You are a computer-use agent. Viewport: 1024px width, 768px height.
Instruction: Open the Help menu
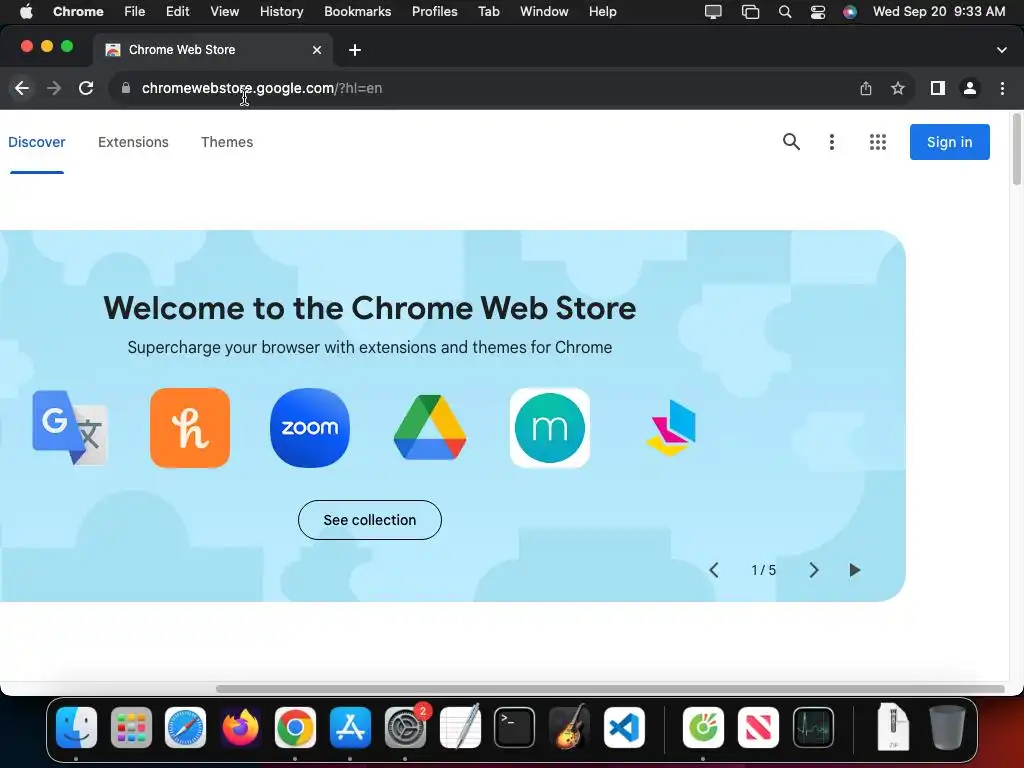[602, 11]
